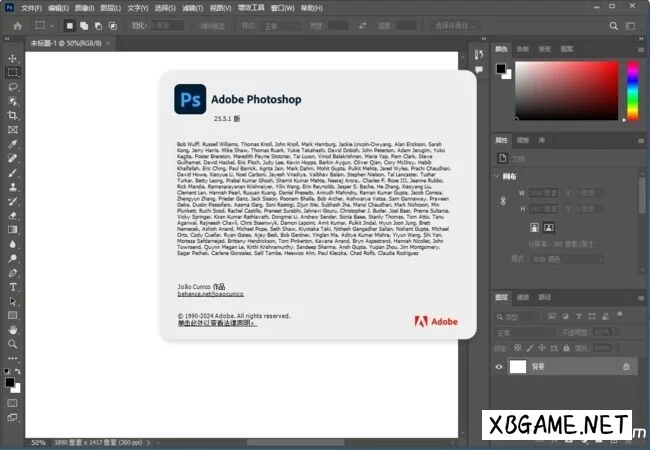Click the legal notices link in About dialog
The image size is (650, 450).
[216, 323]
